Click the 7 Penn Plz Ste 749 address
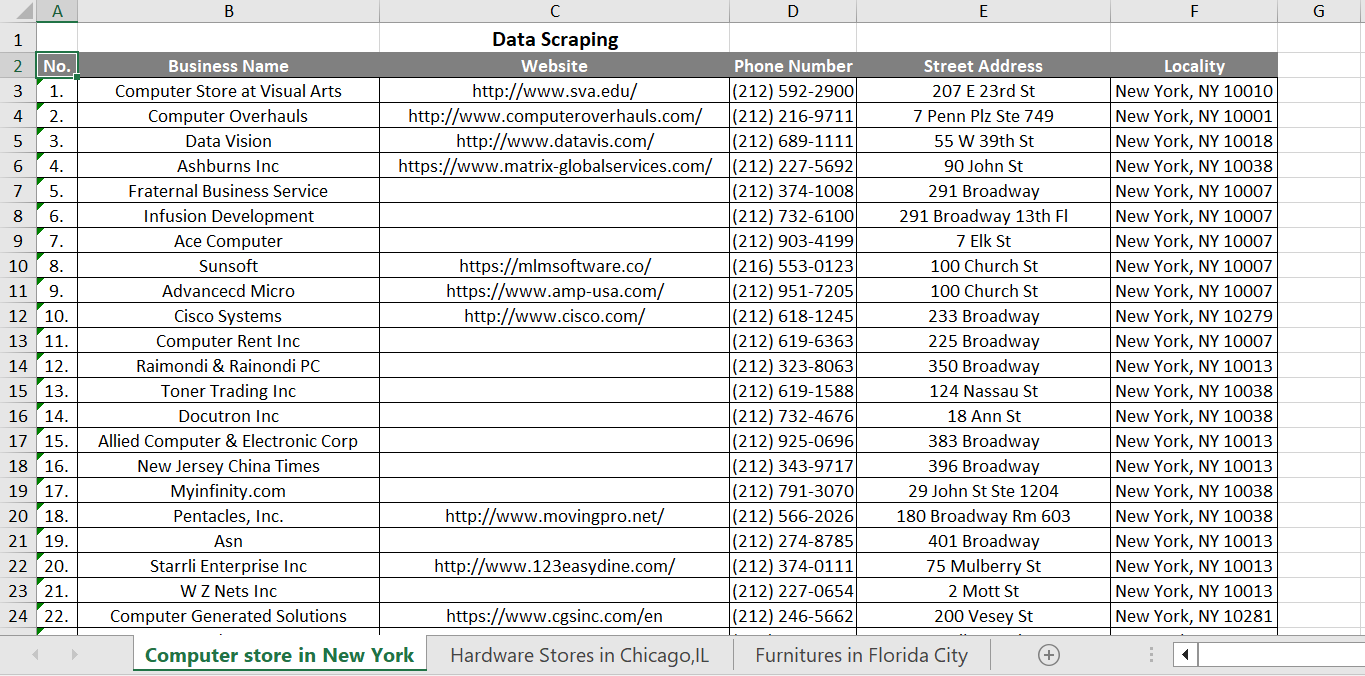The width and height of the screenshot is (1365, 676). pos(983,116)
